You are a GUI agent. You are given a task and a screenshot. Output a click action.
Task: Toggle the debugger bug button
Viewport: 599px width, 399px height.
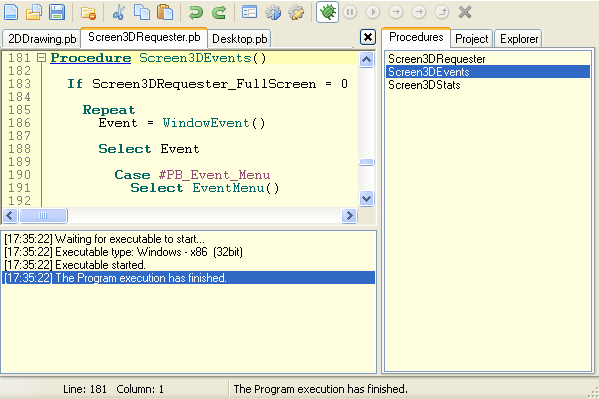(327, 12)
